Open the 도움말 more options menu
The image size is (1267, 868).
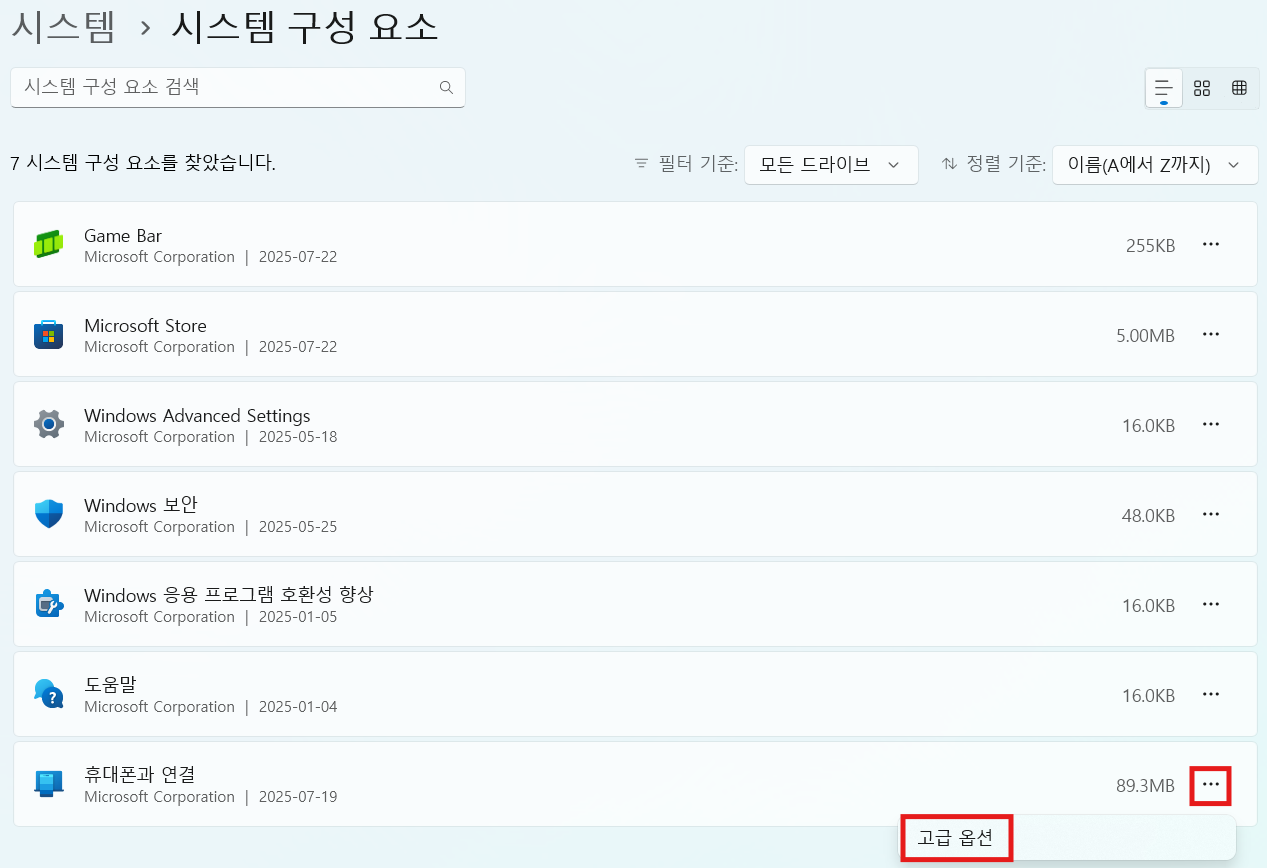pyautogui.click(x=1211, y=694)
